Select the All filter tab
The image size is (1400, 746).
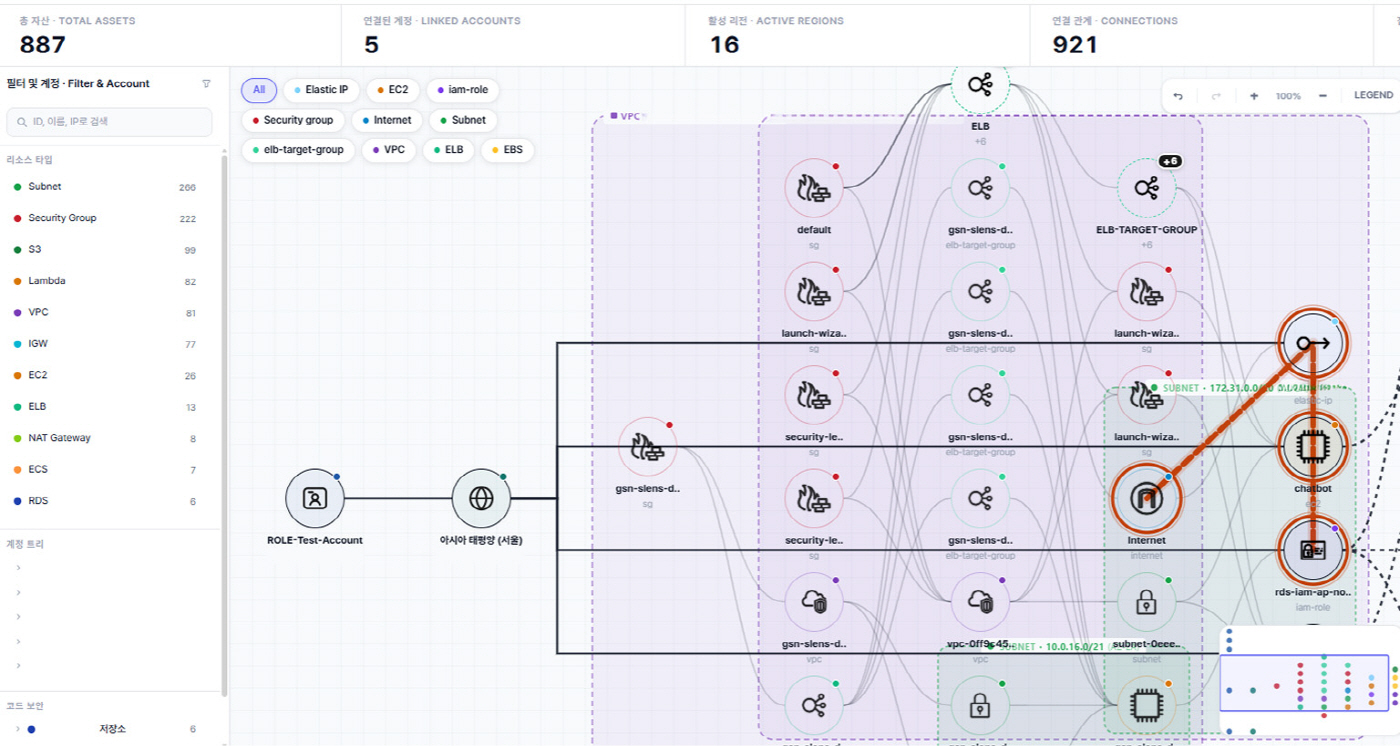tap(259, 90)
